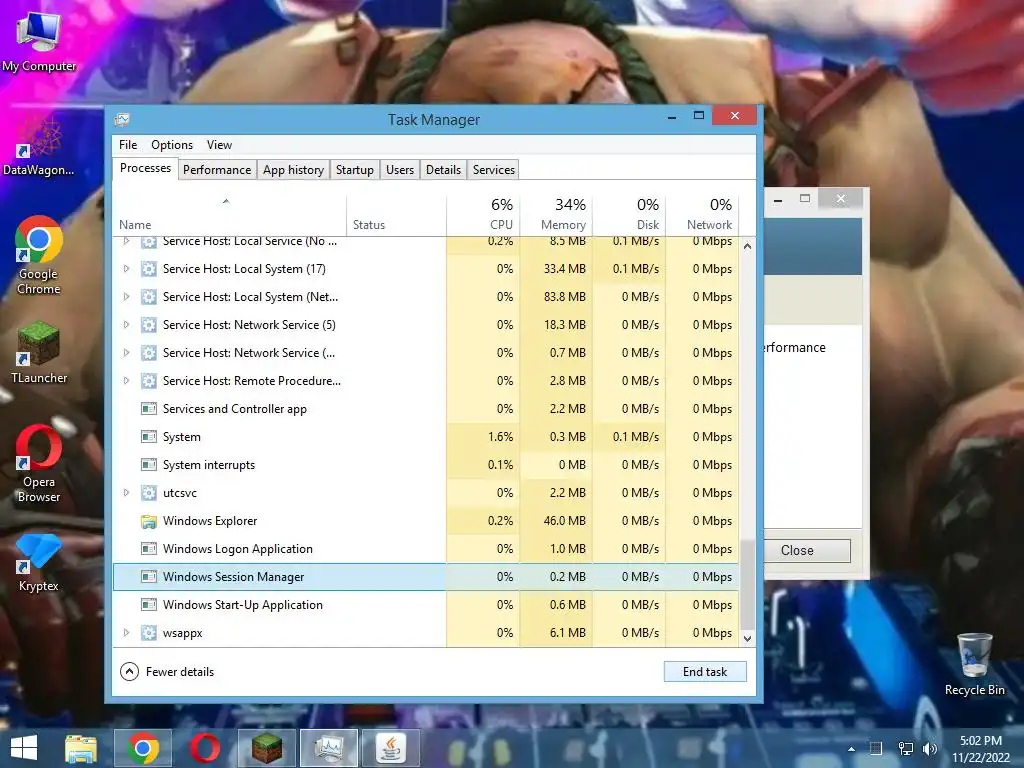
Task: Click the utcsvc gear icon
Action: pos(149,493)
